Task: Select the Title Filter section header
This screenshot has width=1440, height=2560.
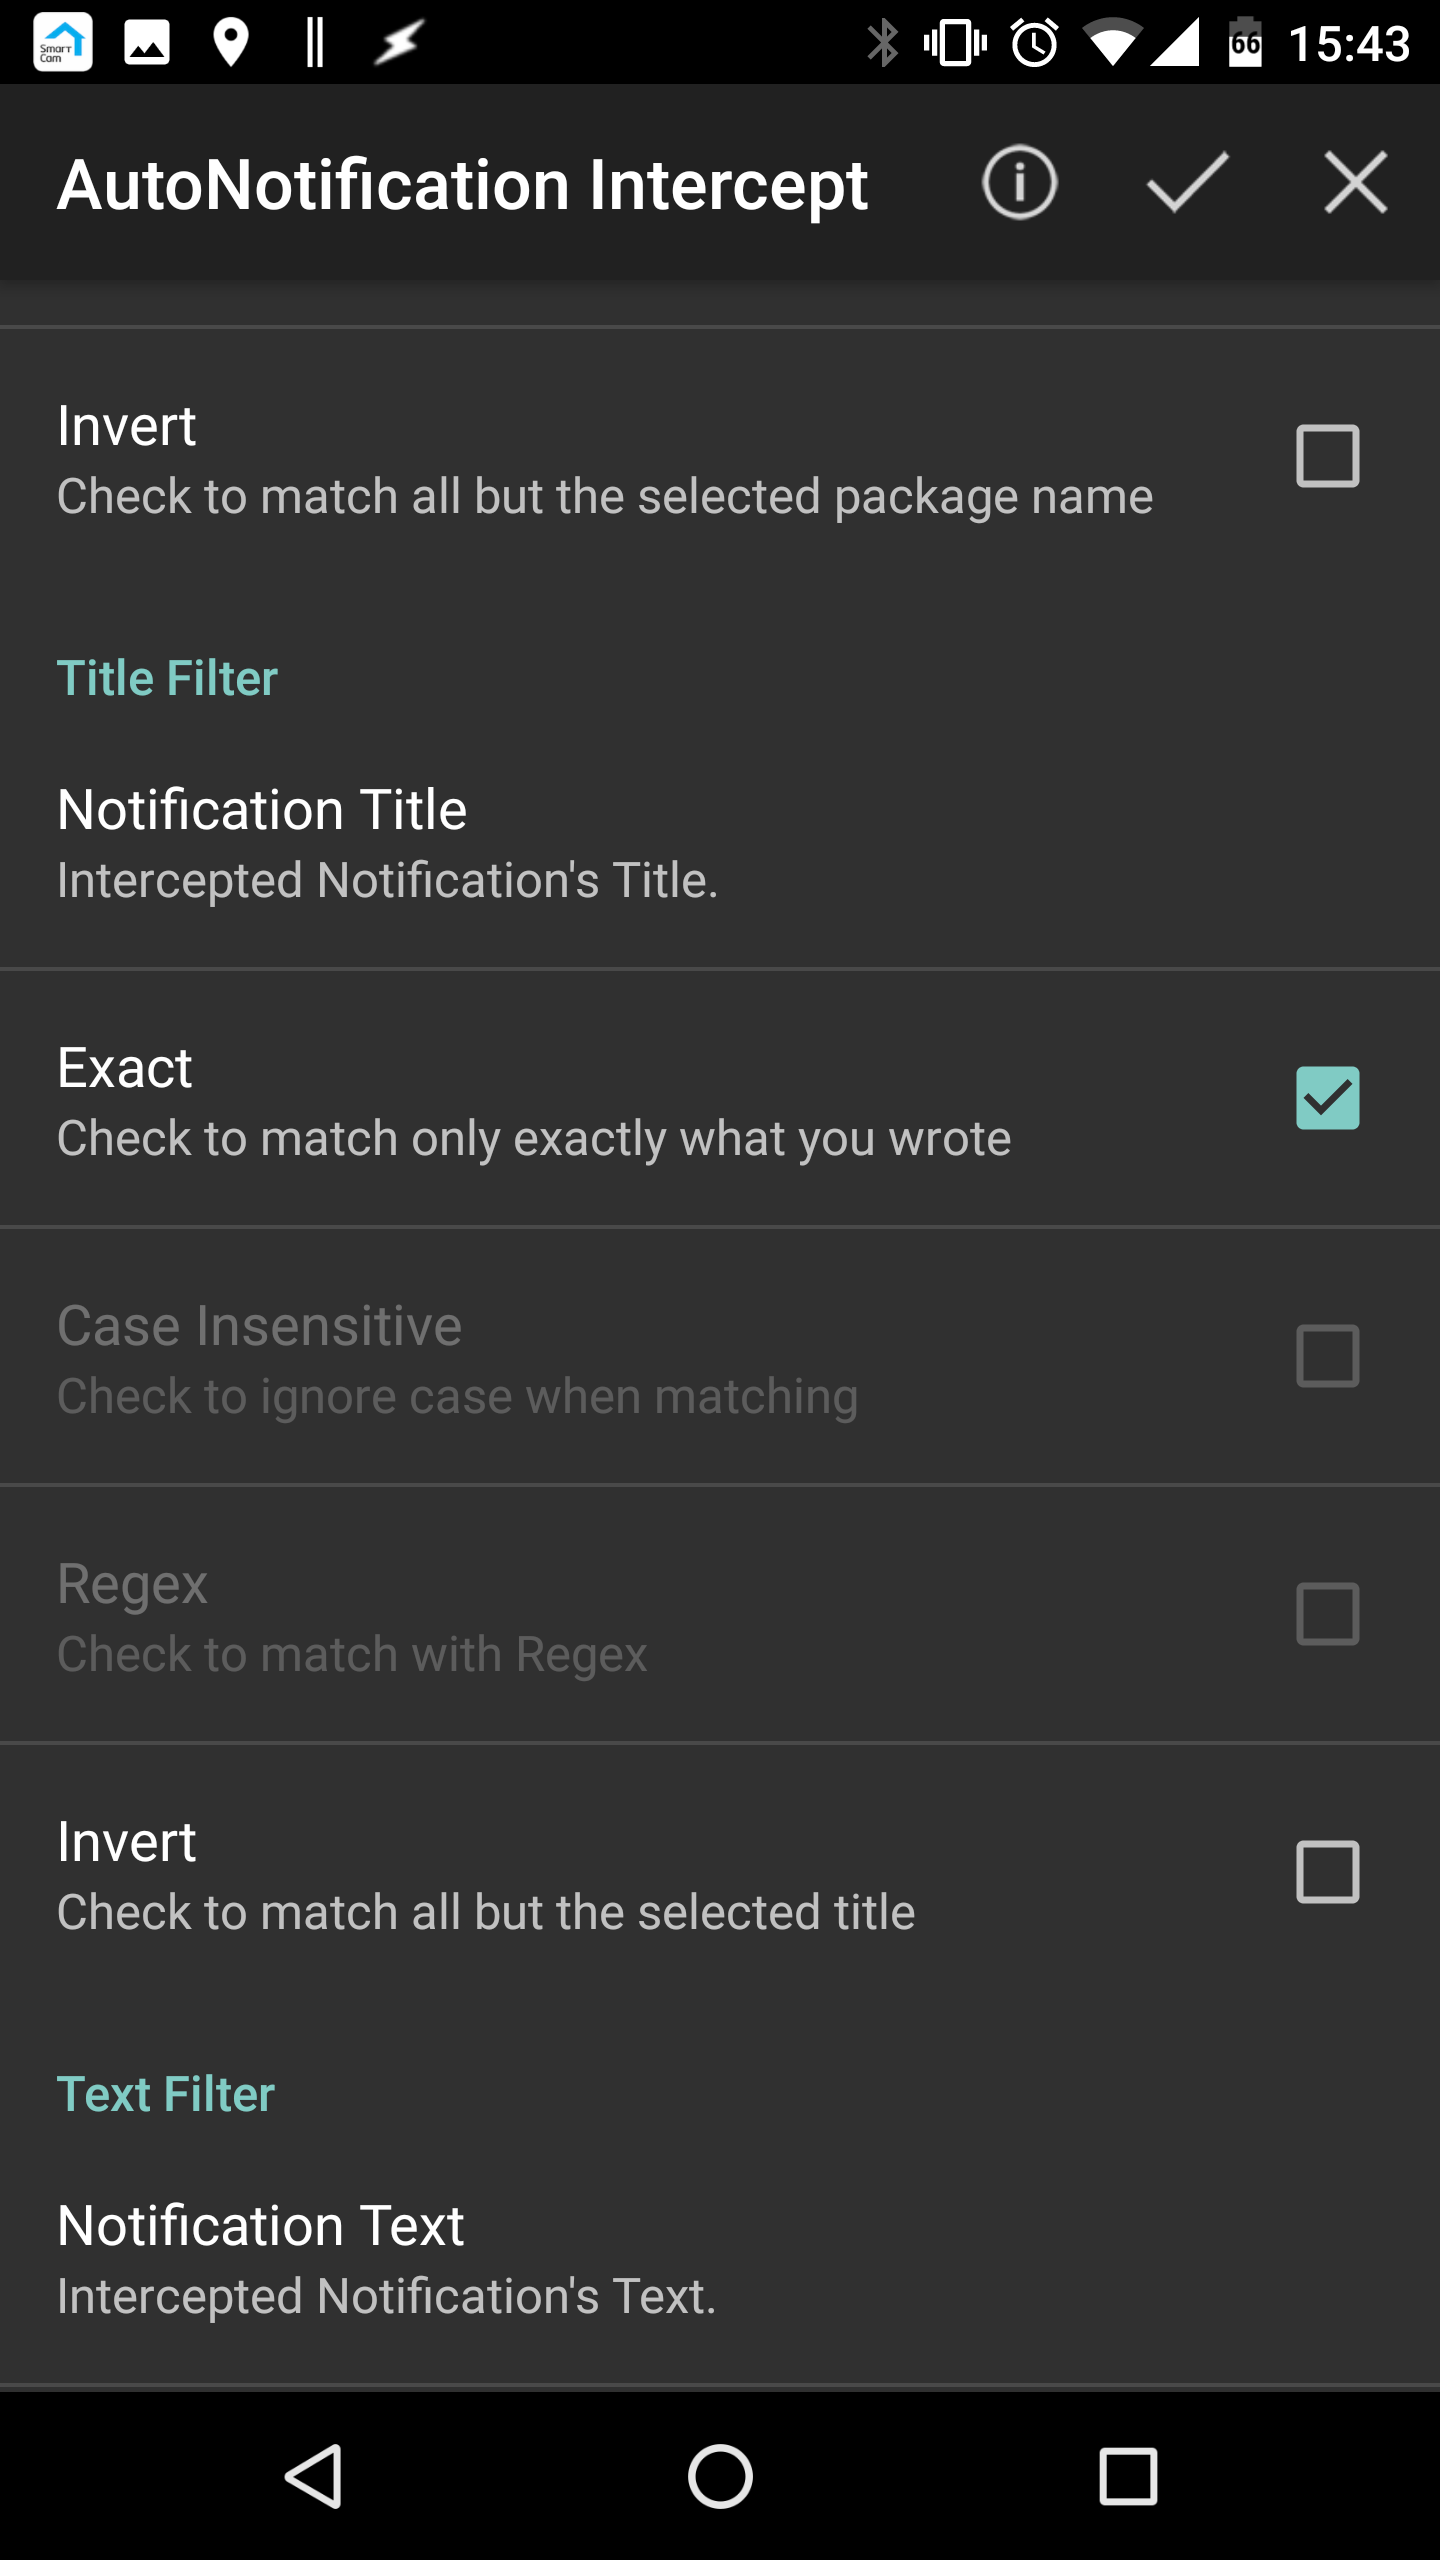Action: tap(167, 678)
